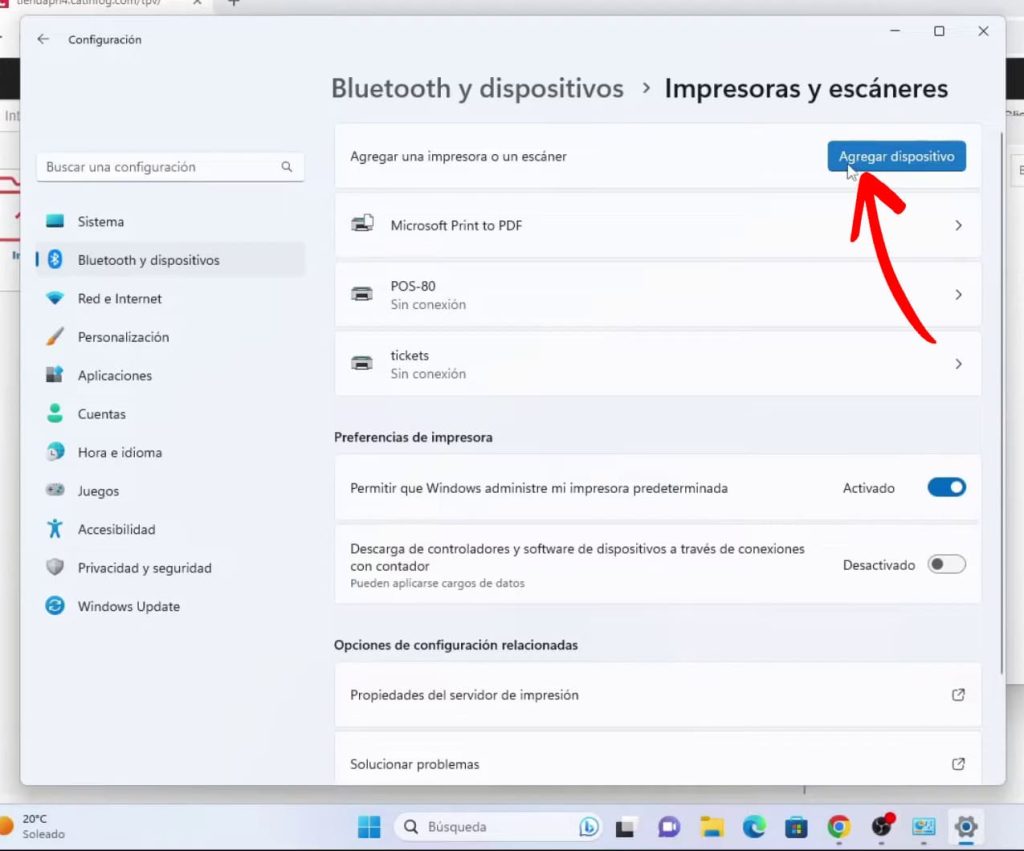Switch to the Cuentas section
The image size is (1024, 851).
point(101,414)
